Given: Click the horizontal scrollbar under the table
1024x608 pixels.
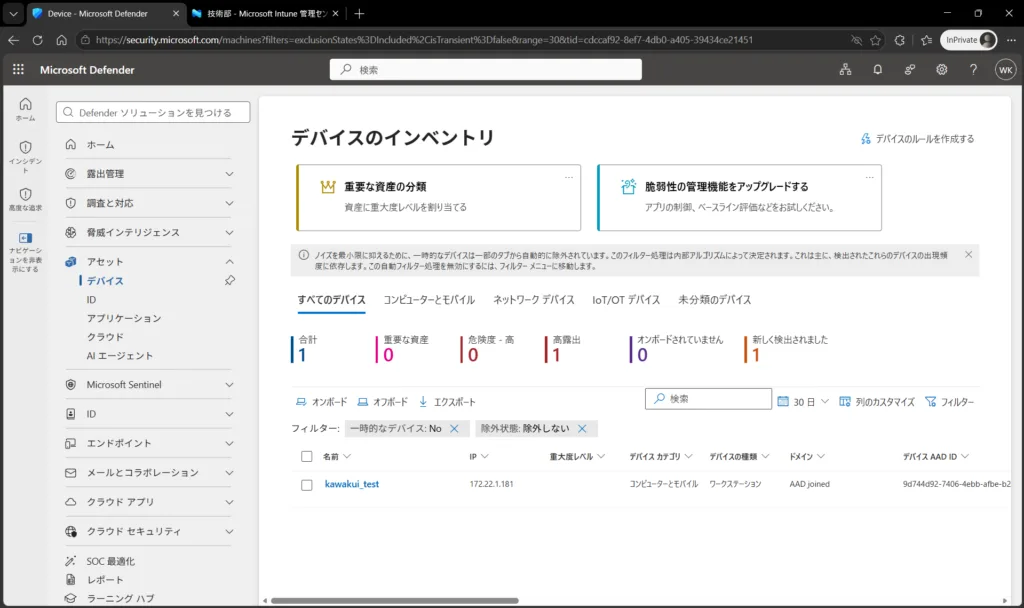Looking at the screenshot, I should coord(395,601).
